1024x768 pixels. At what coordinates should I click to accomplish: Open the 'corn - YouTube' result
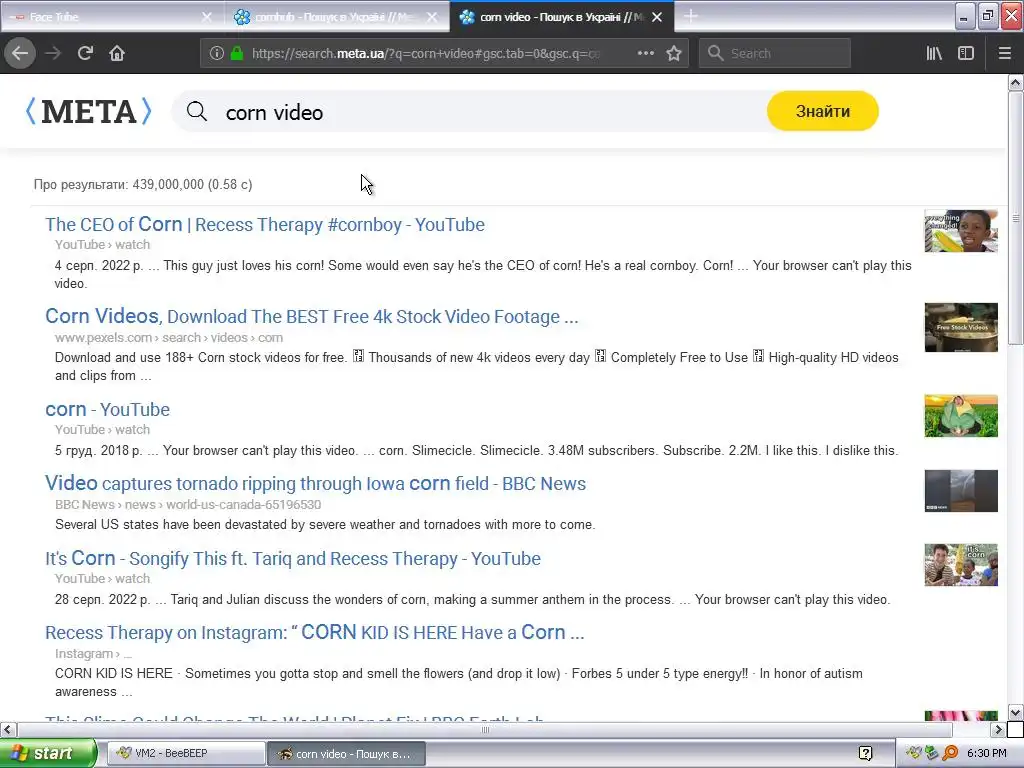tap(107, 409)
